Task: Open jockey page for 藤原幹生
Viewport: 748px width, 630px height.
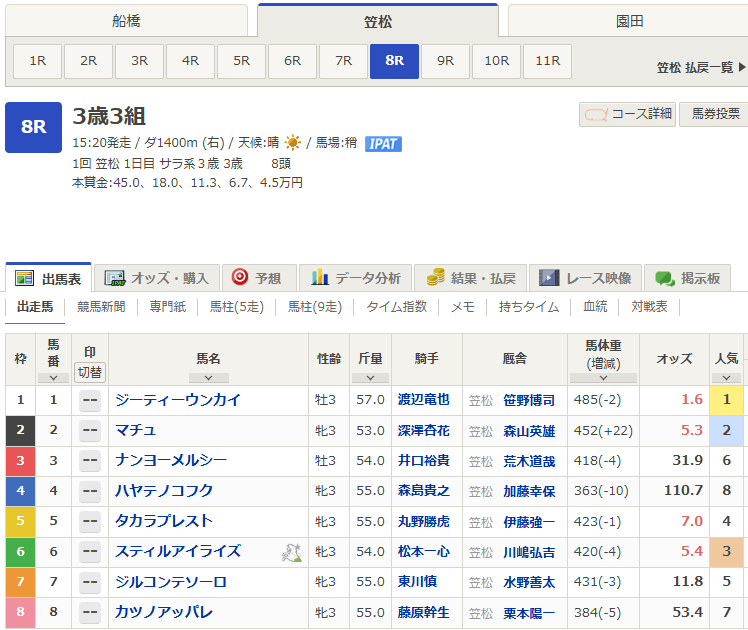Action: (x=424, y=612)
